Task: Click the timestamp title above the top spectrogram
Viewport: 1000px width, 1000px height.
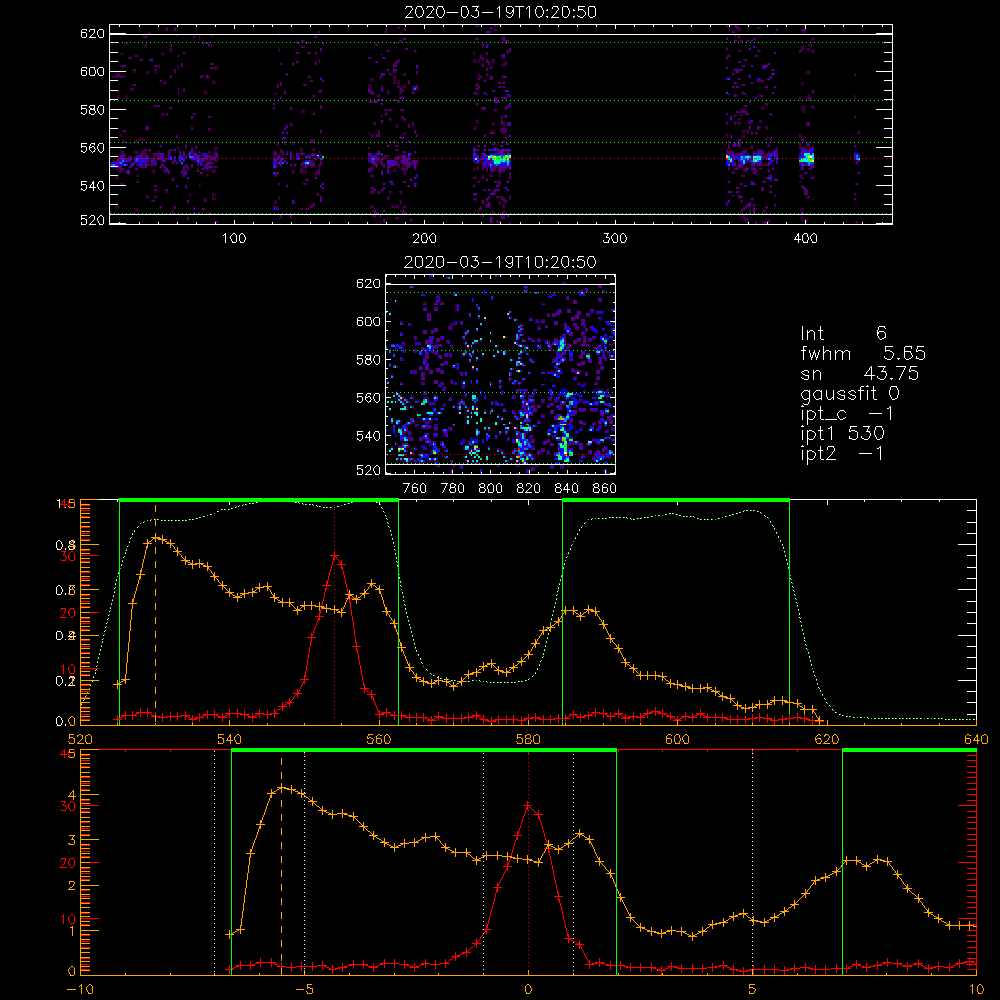Action: pyautogui.click(x=501, y=12)
